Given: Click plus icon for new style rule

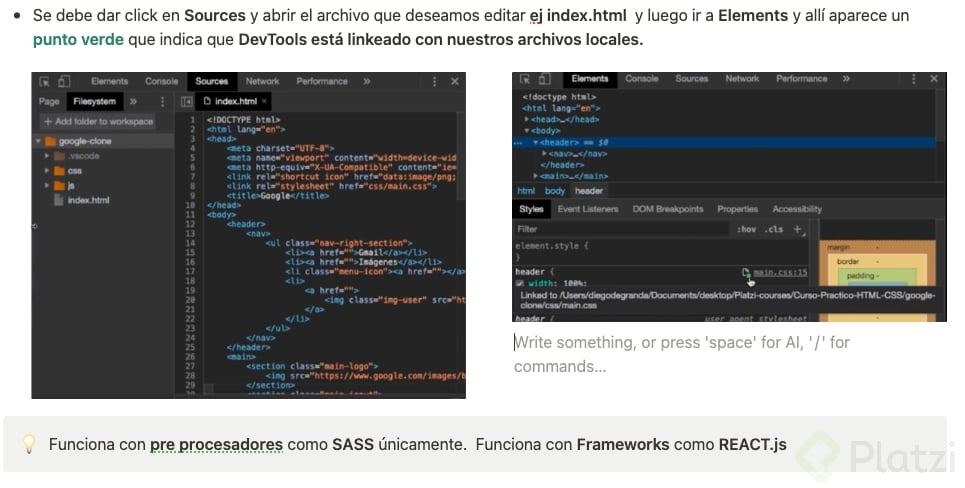Looking at the screenshot, I should click(x=798, y=229).
